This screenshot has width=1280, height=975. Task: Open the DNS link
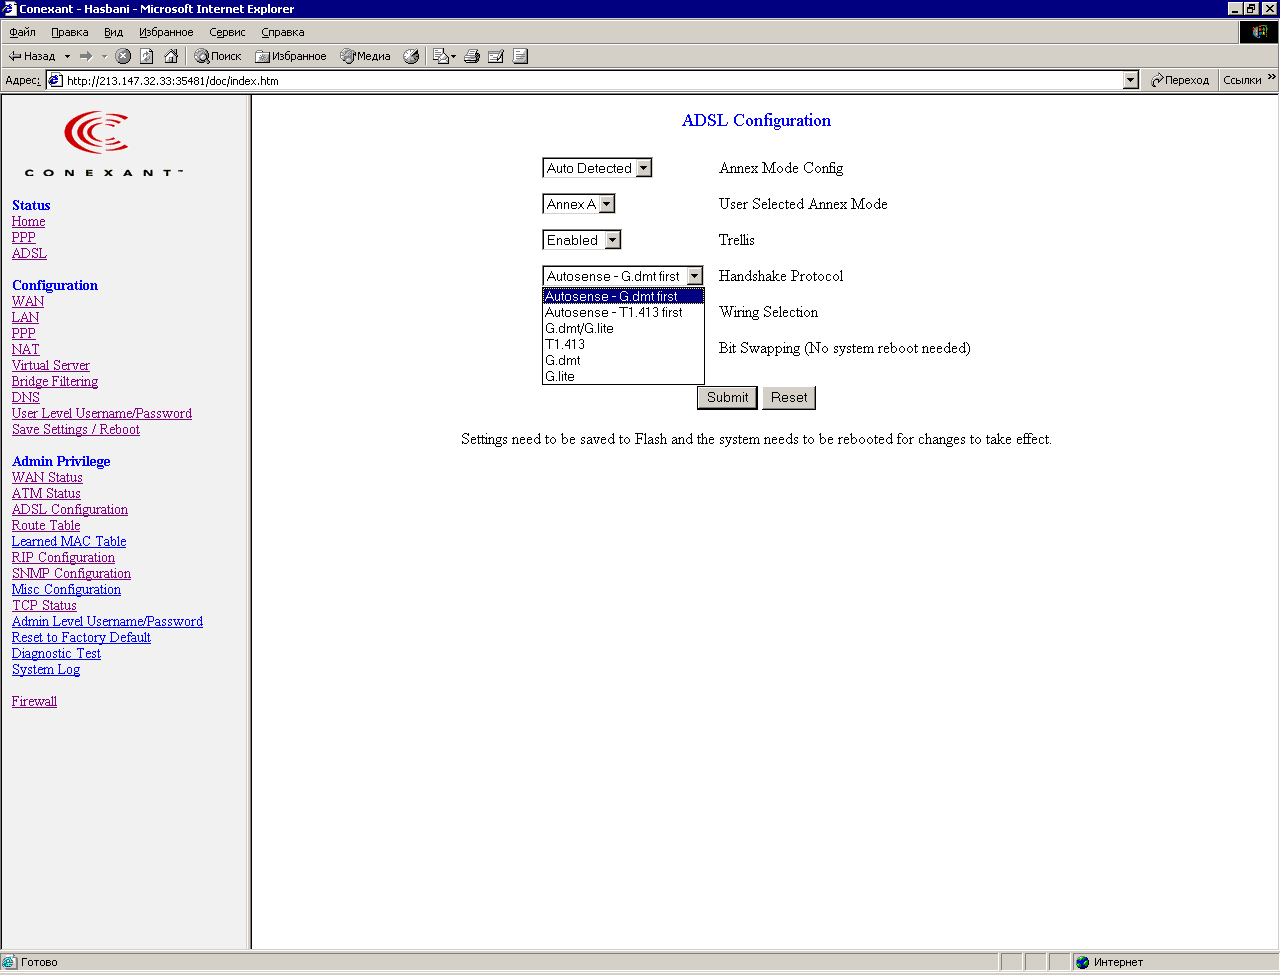[26, 397]
